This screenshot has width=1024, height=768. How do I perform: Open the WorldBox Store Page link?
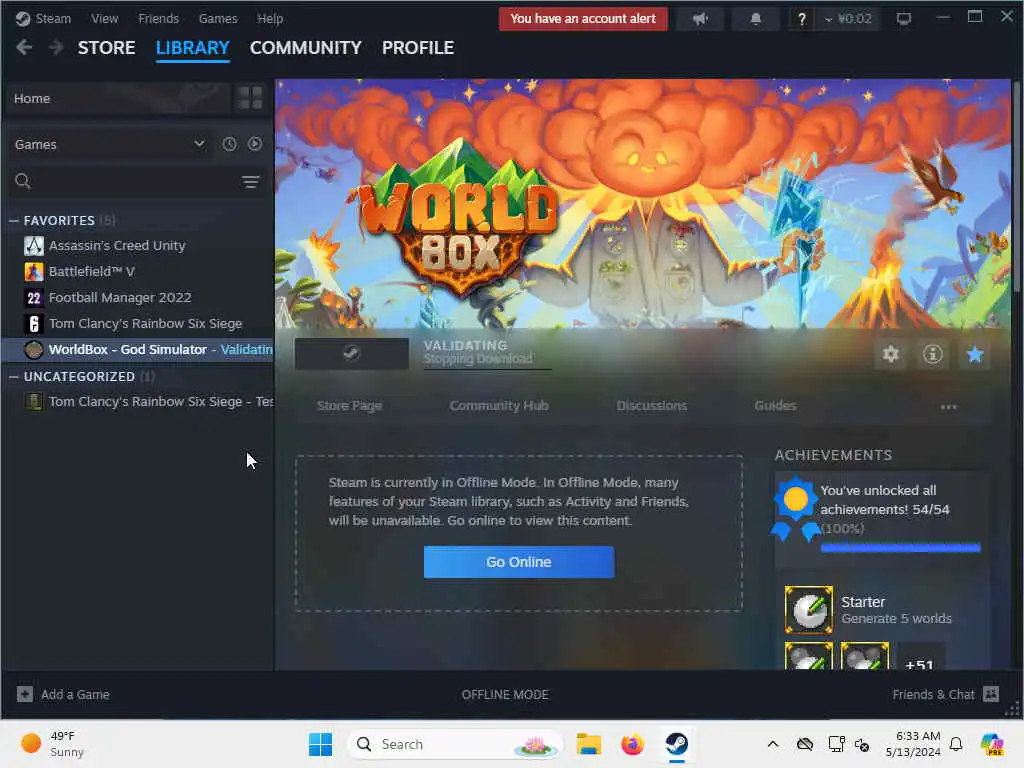pyautogui.click(x=349, y=406)
